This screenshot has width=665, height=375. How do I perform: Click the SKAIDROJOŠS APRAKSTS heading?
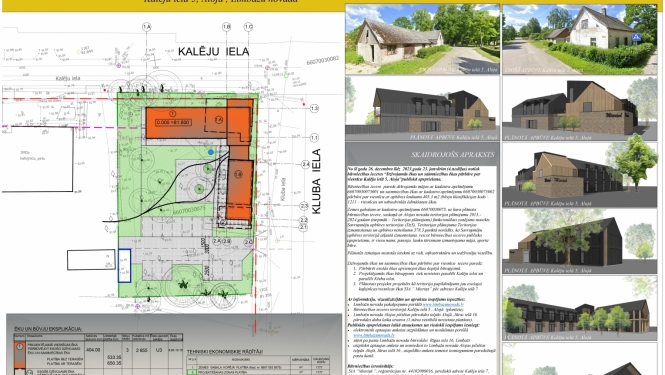tap(453, 154)
